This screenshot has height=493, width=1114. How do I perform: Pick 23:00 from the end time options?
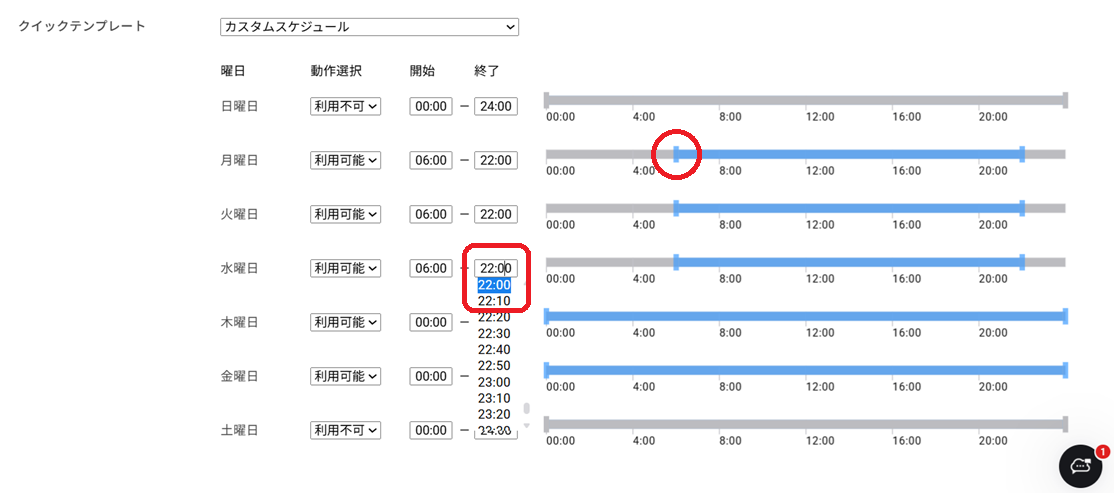494,382
